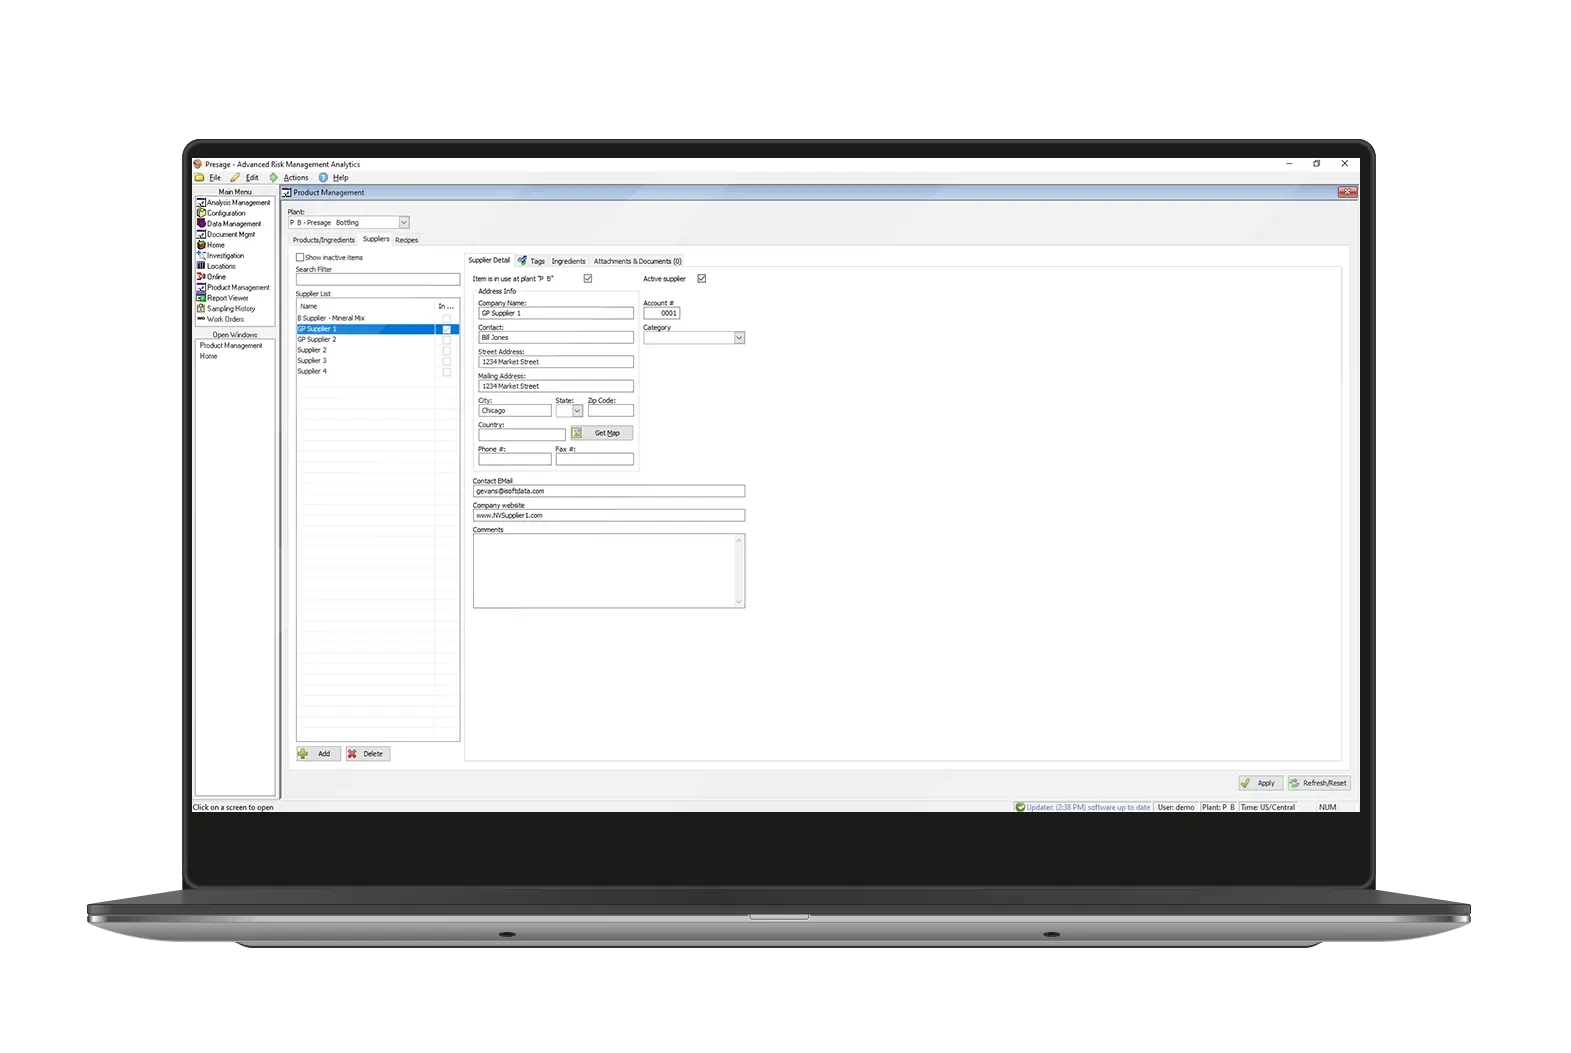Open Investigation in the Main Menu
Screen dimensions: 1571x1053
tap(221, 256)
